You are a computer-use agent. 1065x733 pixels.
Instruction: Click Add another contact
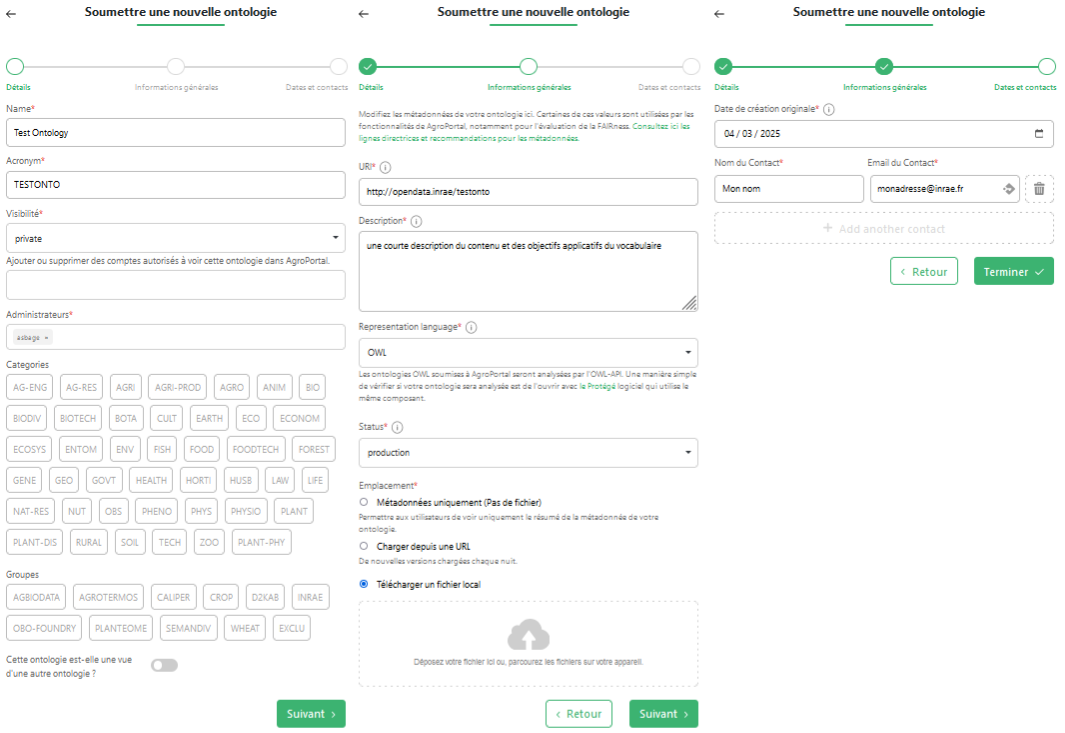pyautogui.click(x=884, y=228)
